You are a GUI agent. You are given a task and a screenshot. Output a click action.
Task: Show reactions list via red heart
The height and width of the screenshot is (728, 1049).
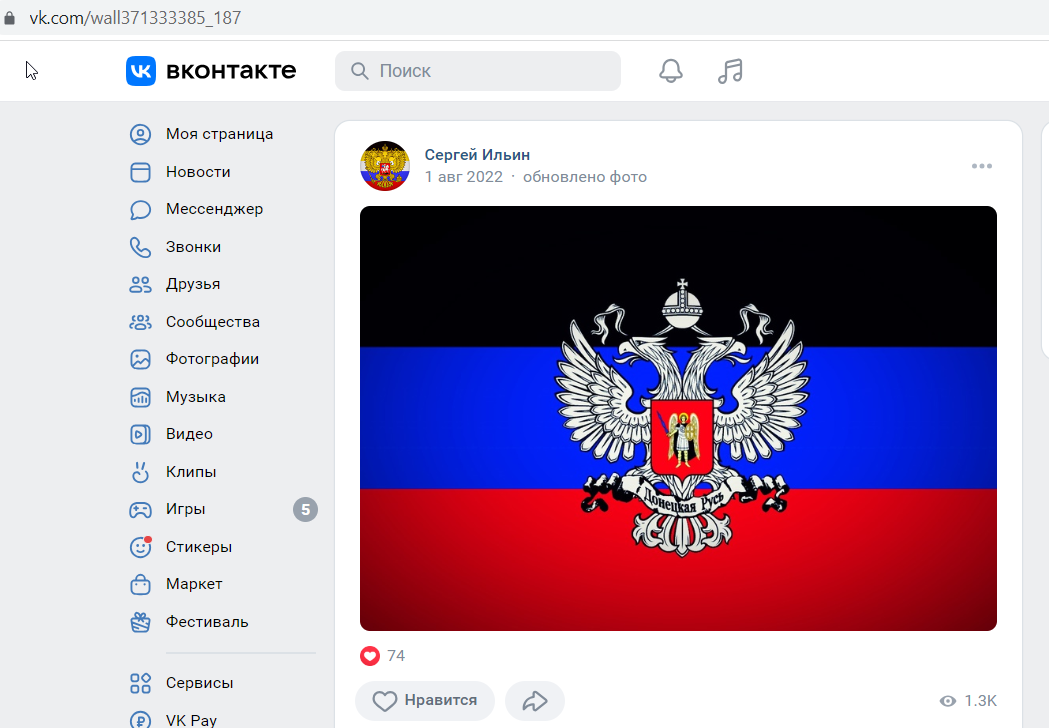pyautogui.click(x=370, y=656)
